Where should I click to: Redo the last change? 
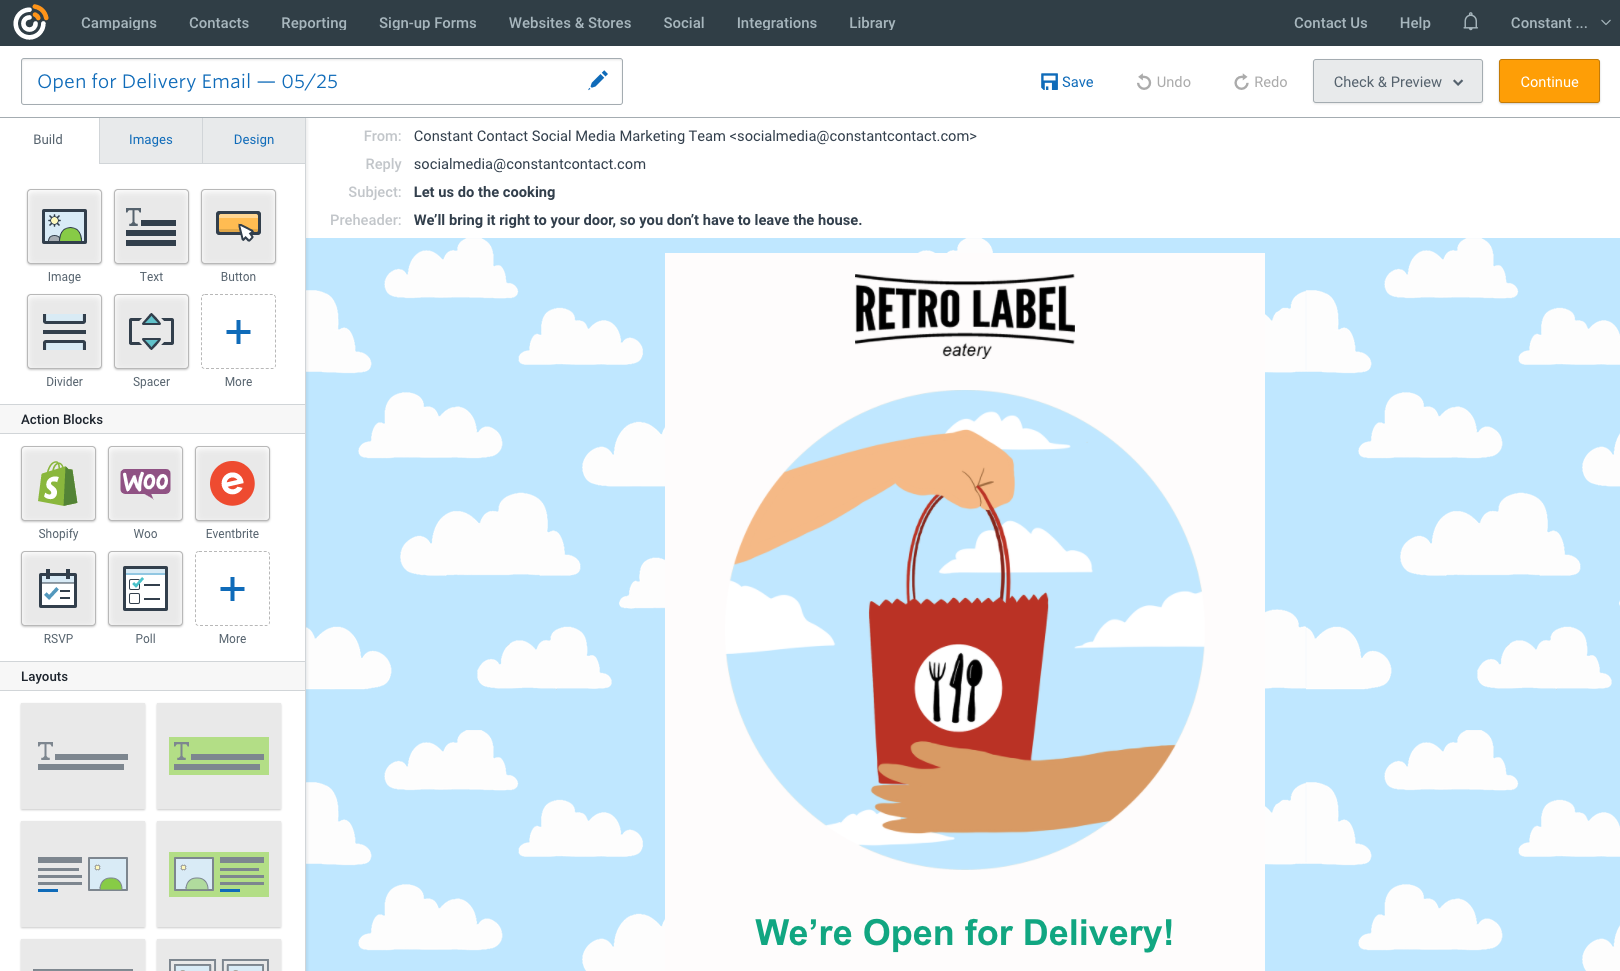click(1260, 82)
